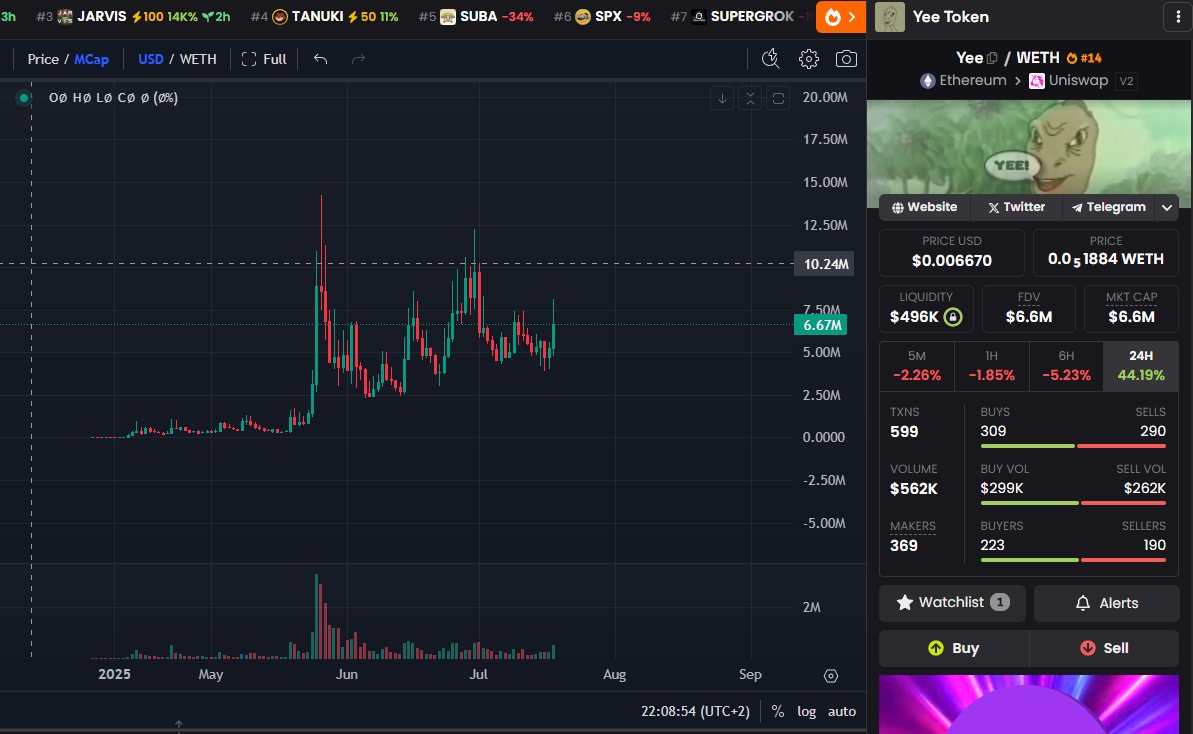Click the Ethereum chain icon

click(x=927, y=81)
